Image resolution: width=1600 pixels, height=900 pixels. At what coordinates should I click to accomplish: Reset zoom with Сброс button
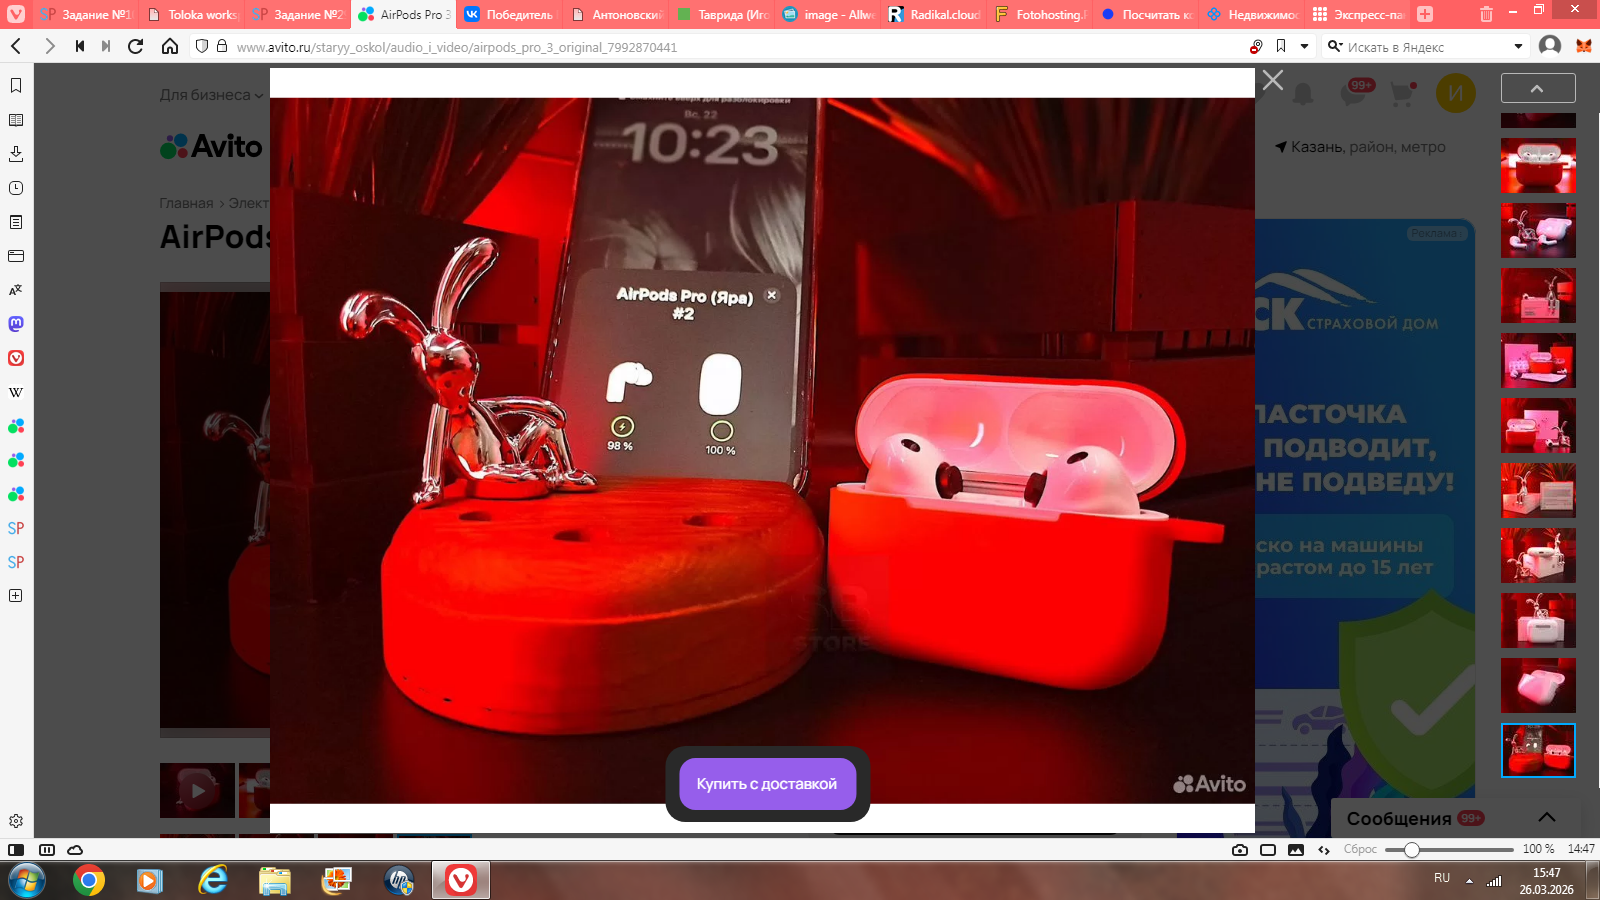coord(1360,849)
